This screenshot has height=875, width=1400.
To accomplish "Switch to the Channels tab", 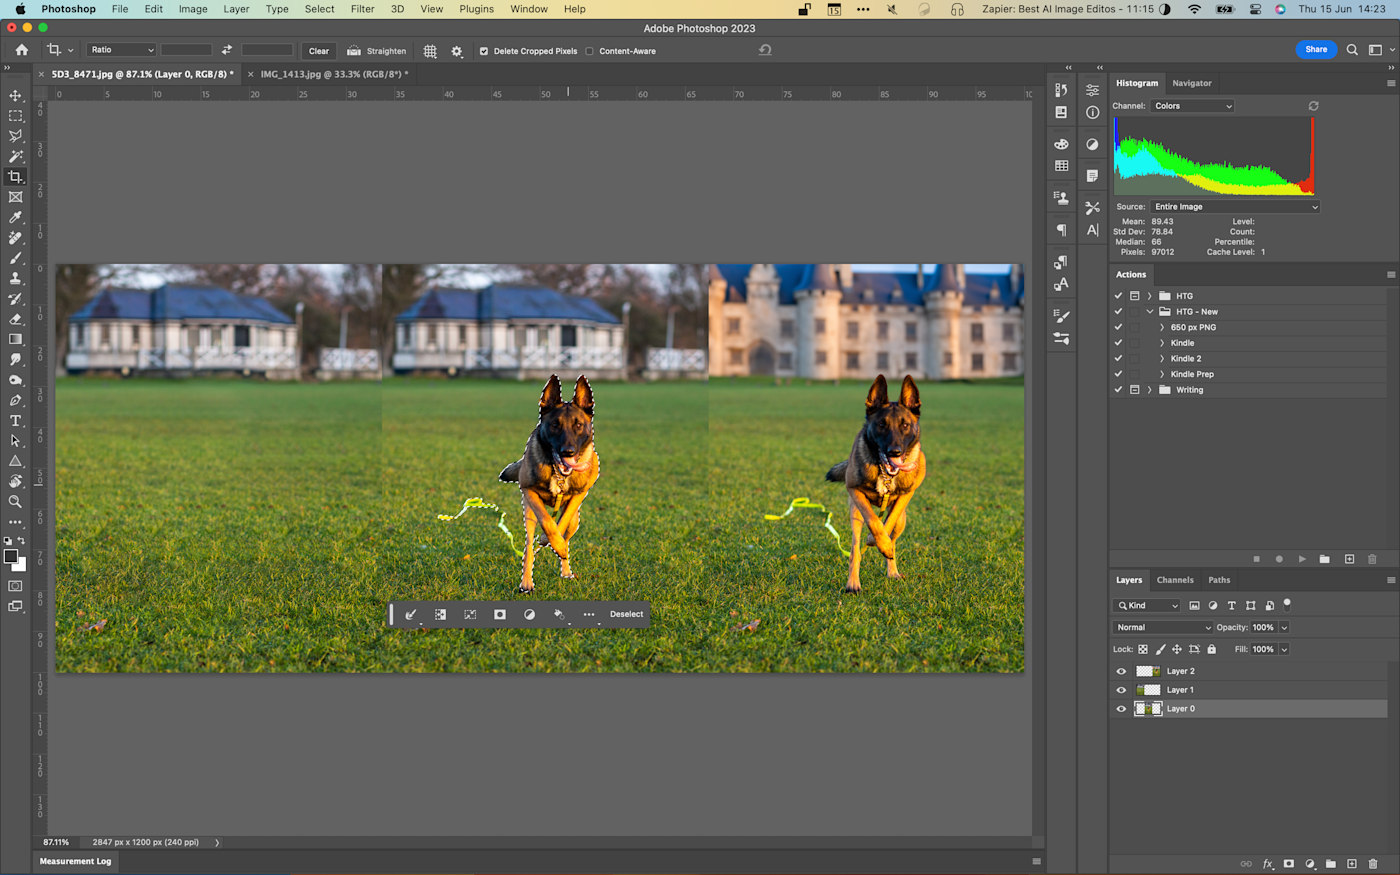I will pos(1175,580).
